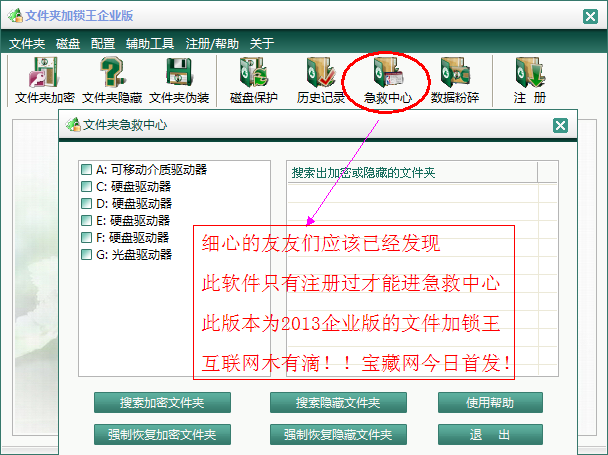Open the 历史记录 history tool

(x=321, y=81)
